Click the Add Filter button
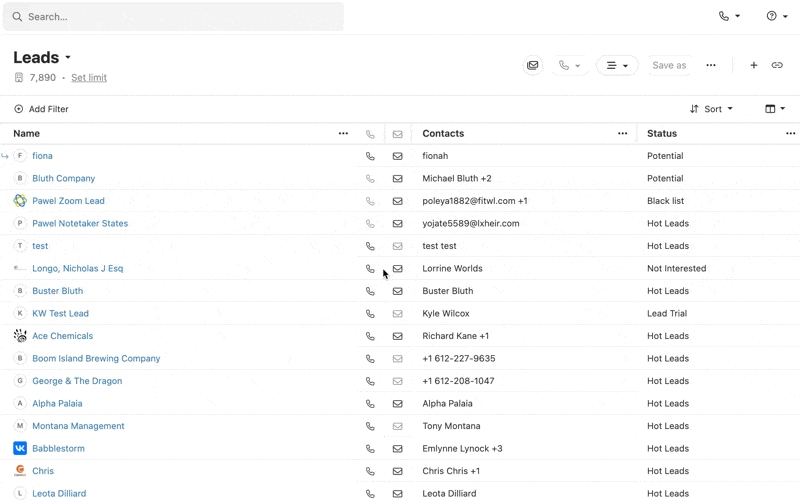 point(41,109)
